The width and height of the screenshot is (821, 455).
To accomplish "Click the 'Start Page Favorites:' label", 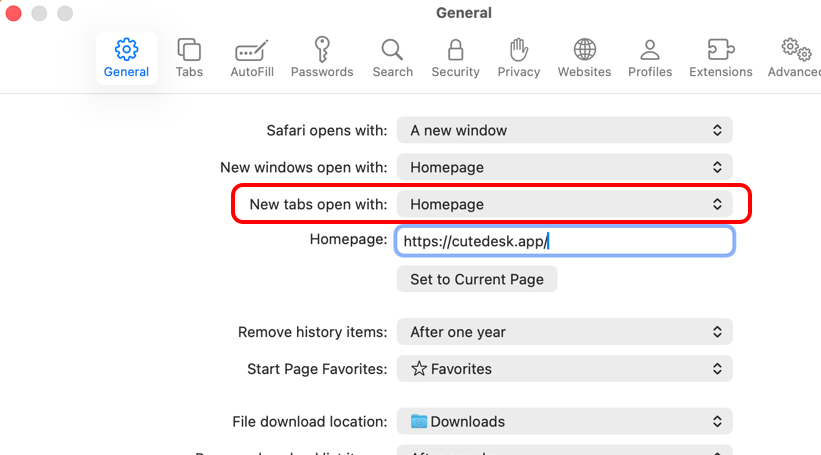I will 317,369.
